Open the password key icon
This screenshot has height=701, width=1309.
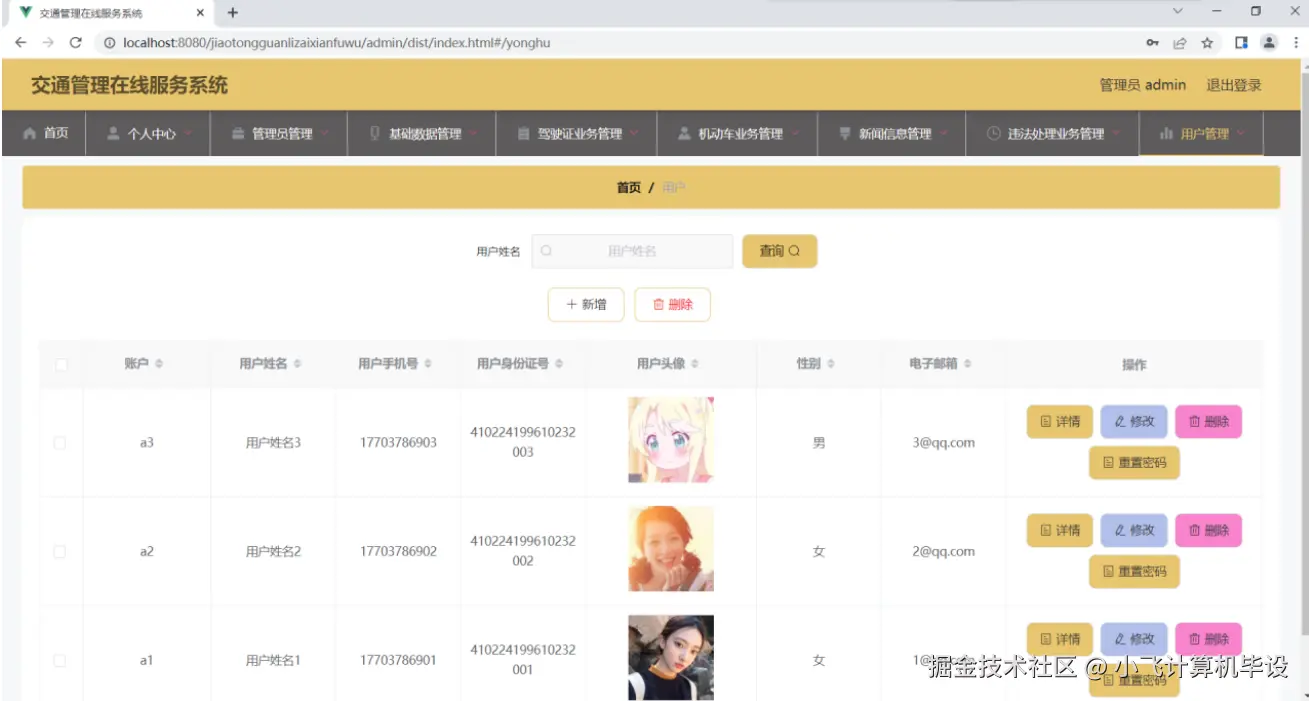[1153, 43]
